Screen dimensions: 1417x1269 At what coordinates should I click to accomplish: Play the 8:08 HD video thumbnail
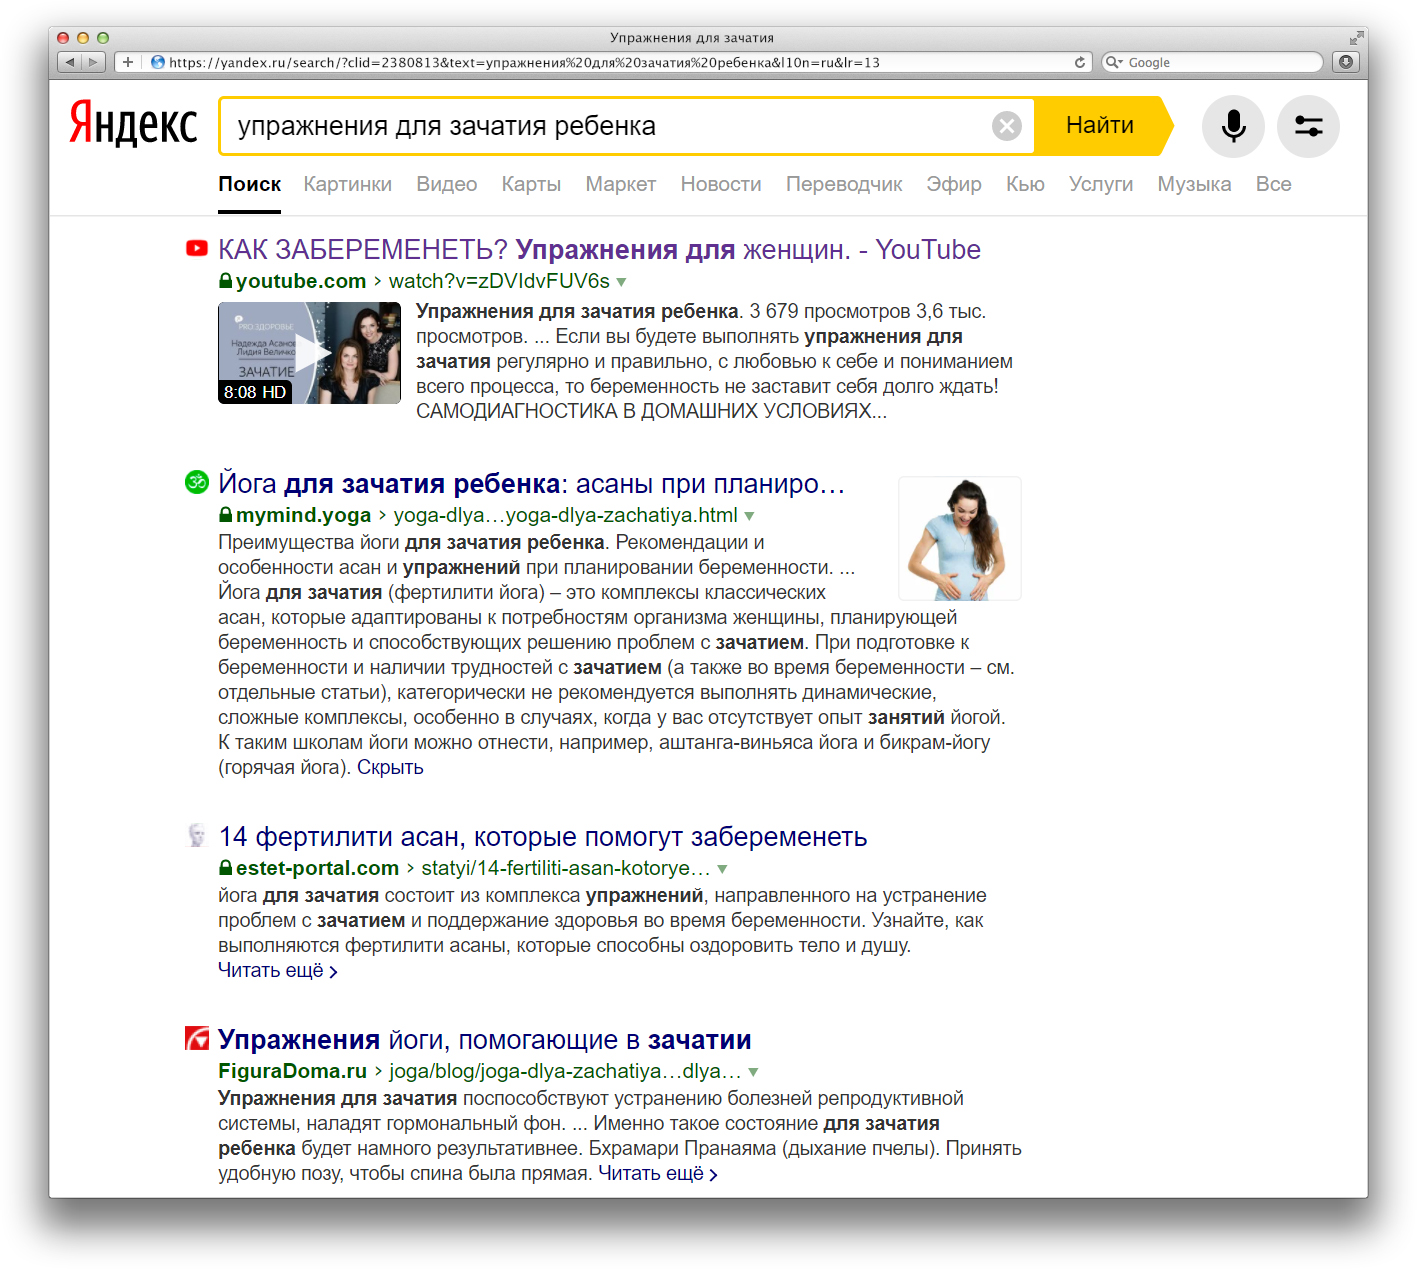point(309,353)
